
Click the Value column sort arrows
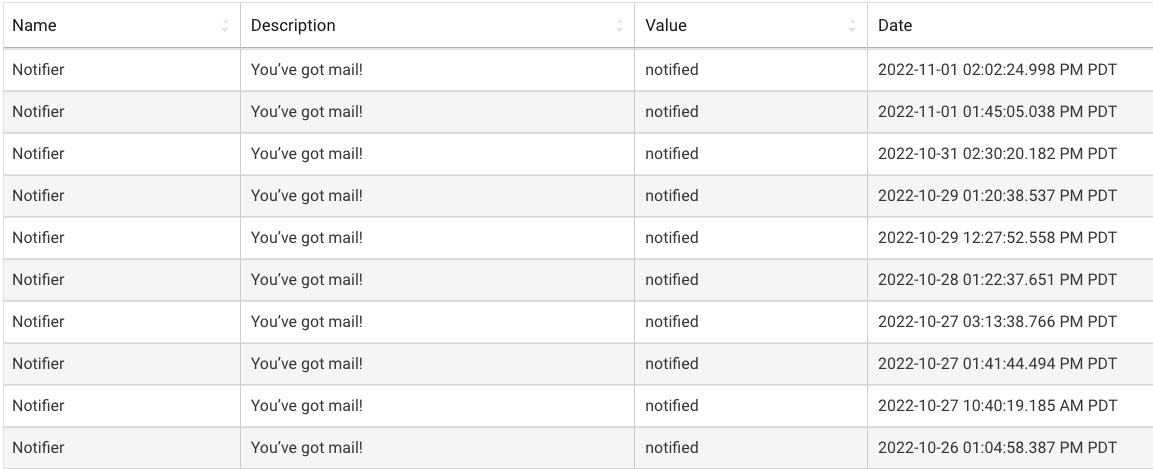click(852, 25)
